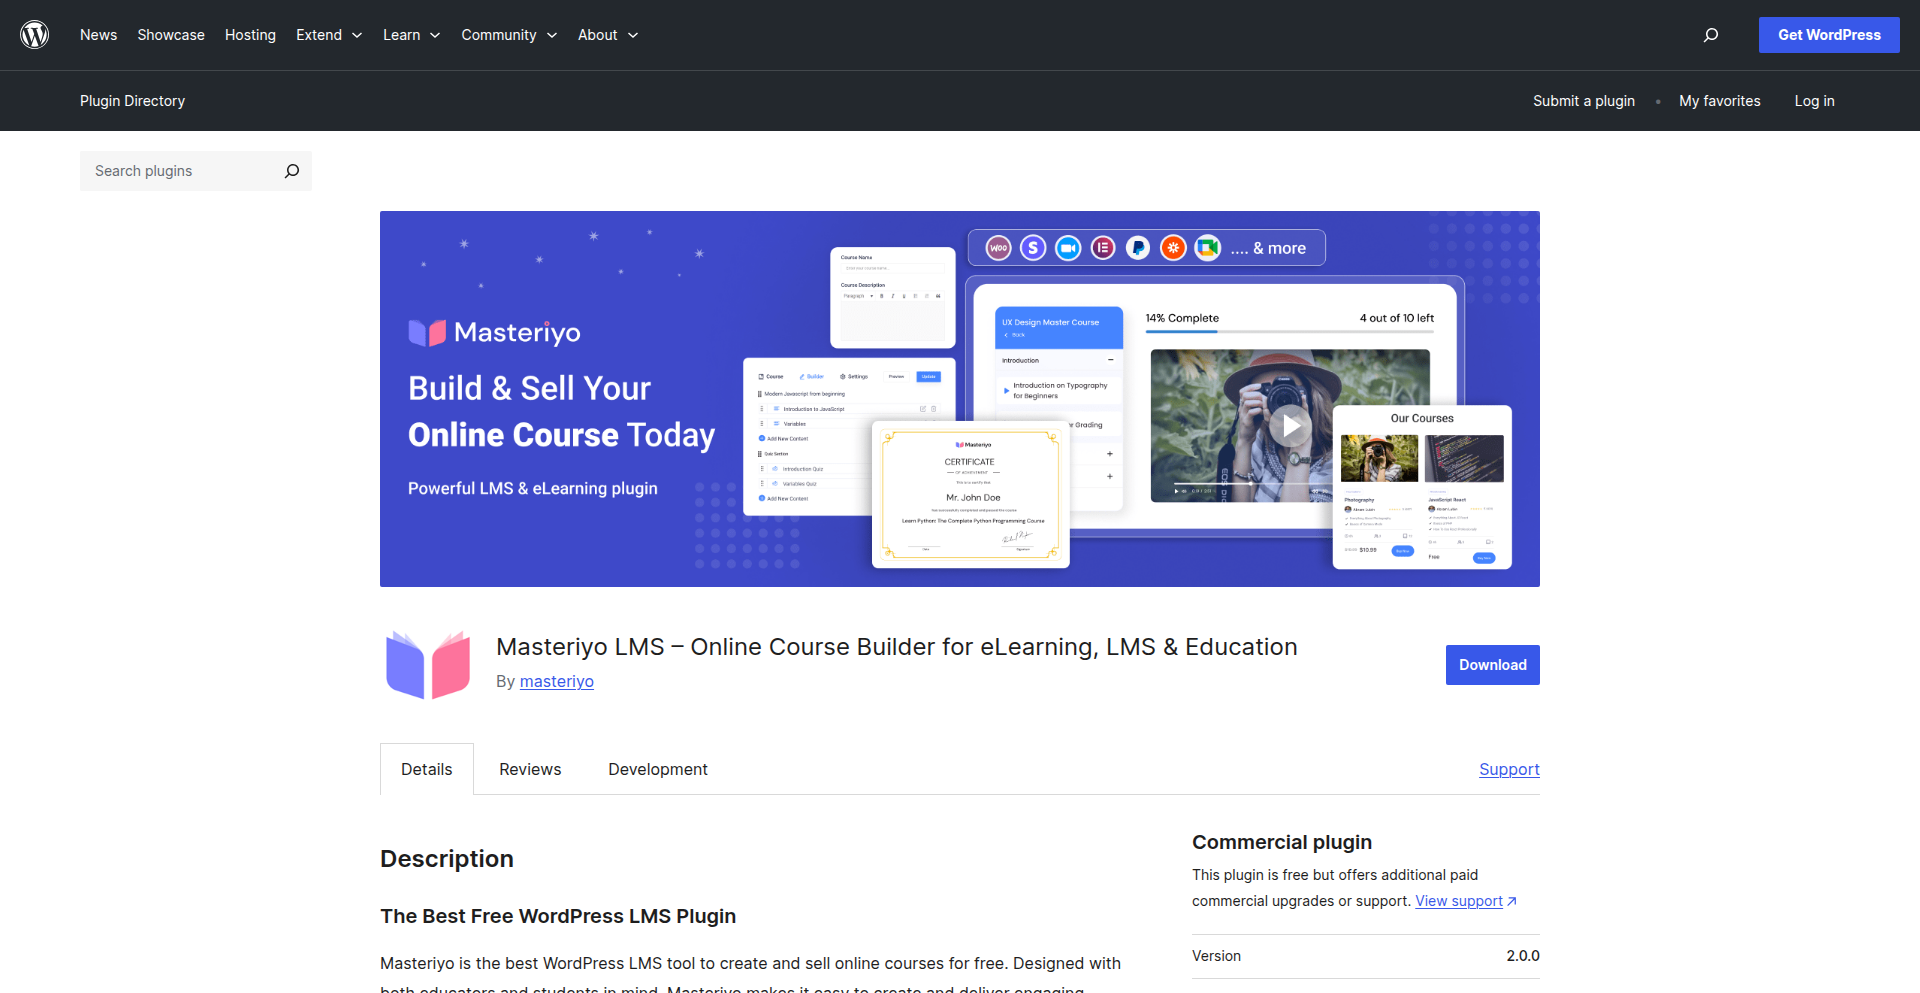Expand the About menu

tap(608, 35)
